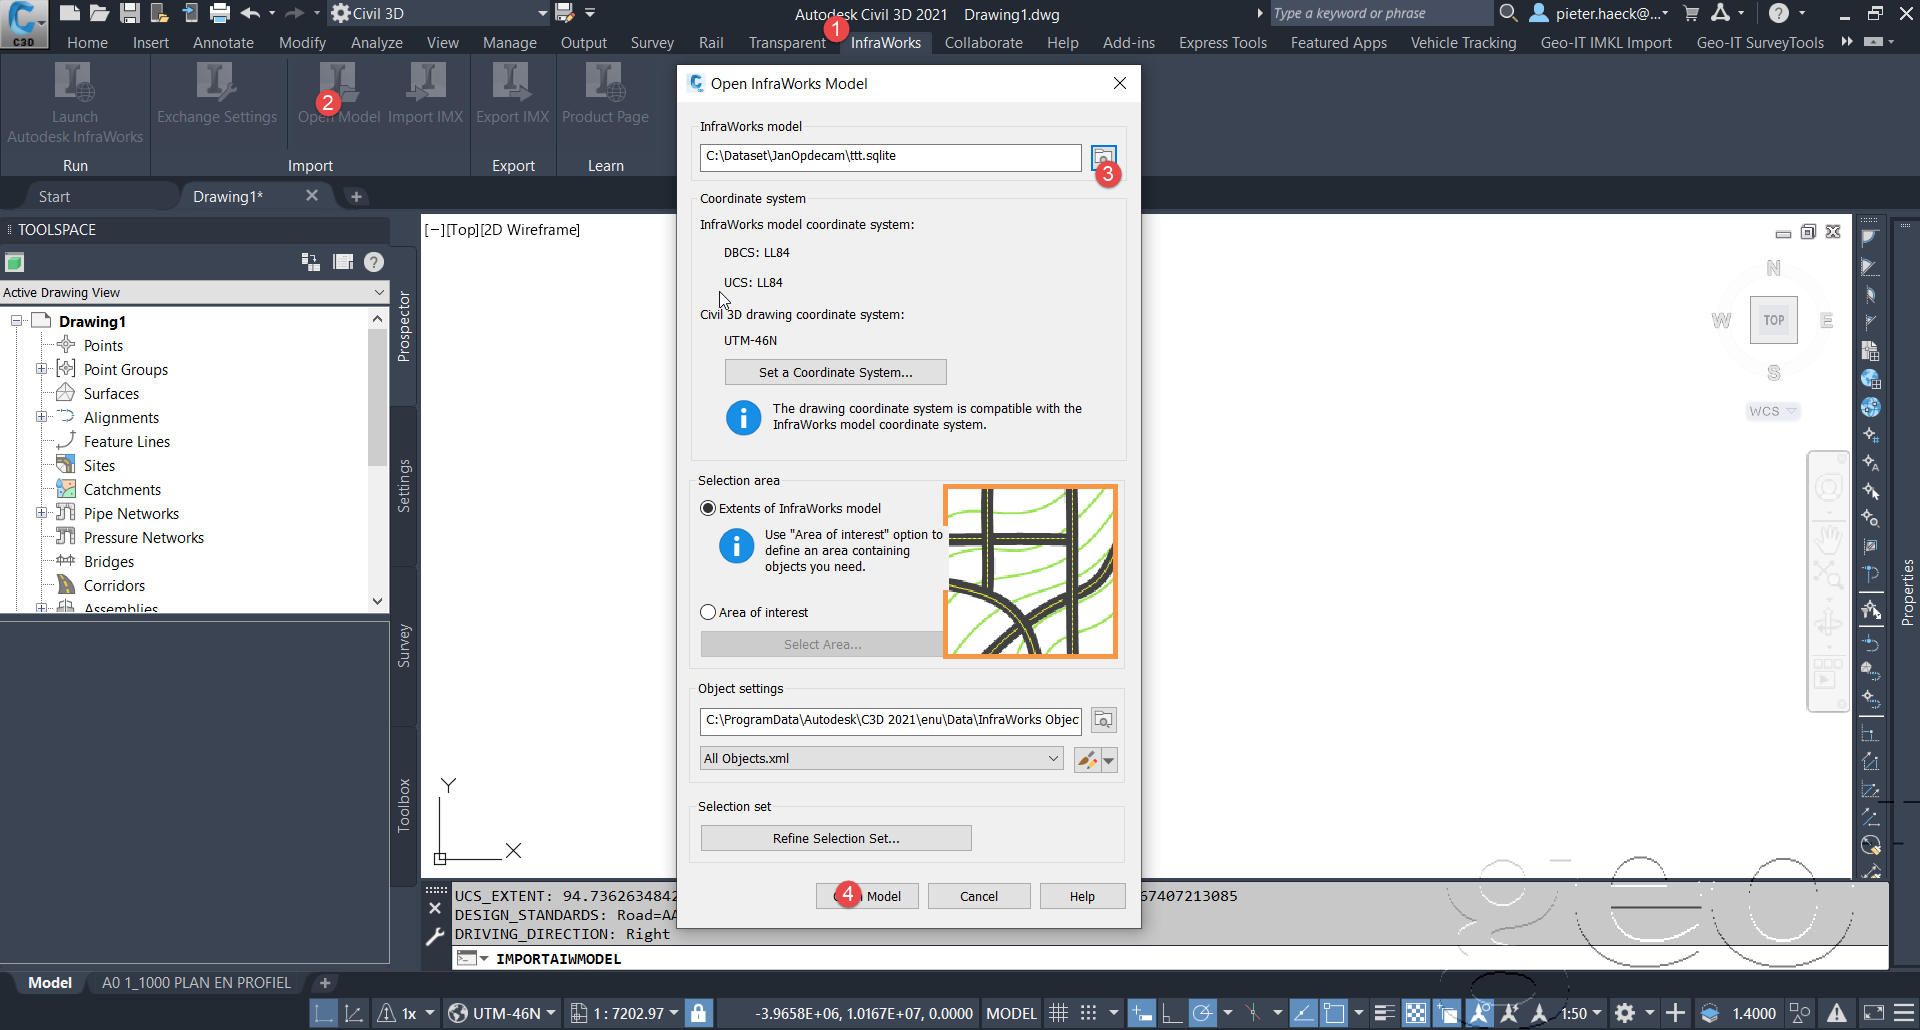Click Export IMX ribbon icon

512,95
